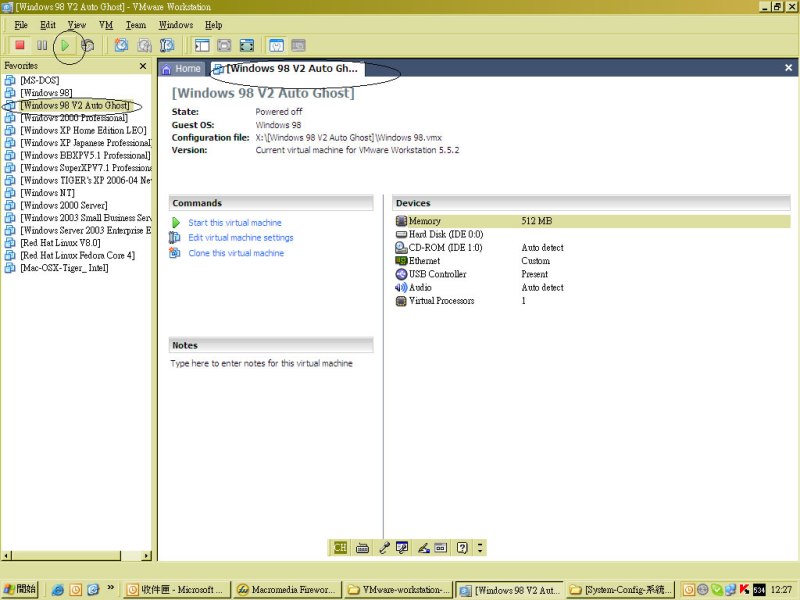Select [Windows 2000 Professional] favorite
Viewport: 800px width, 600px height.
tap(74, 118)
